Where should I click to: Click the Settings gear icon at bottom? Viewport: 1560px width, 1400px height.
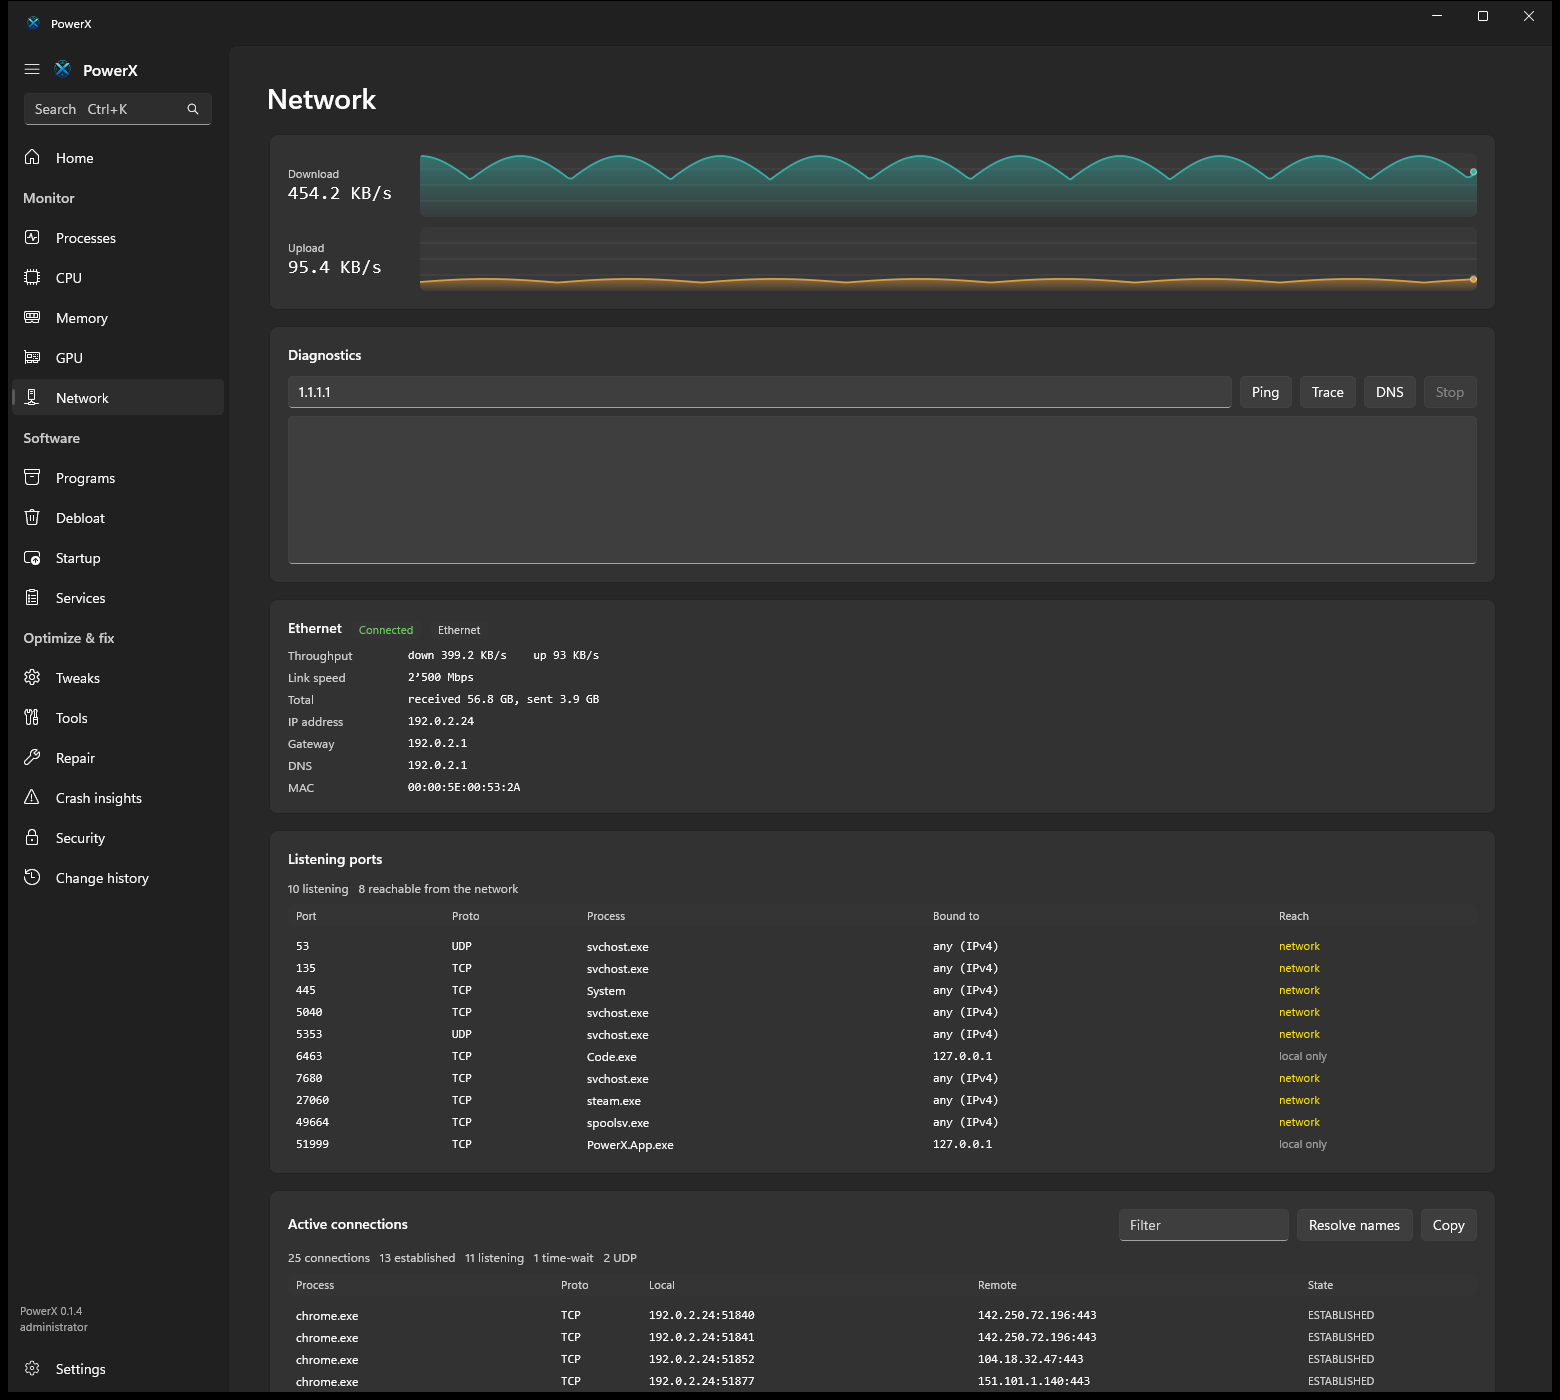pos(32,1368)
